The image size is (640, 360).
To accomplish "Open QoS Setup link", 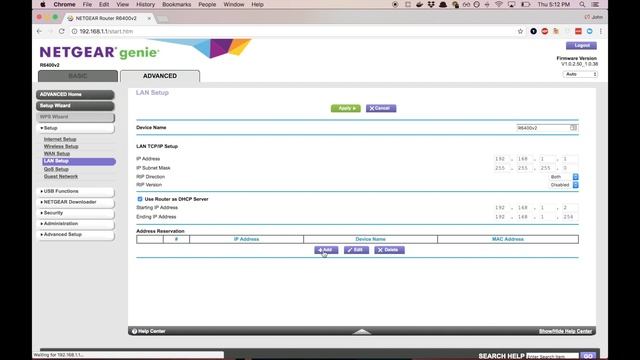I will pos(56,169).
